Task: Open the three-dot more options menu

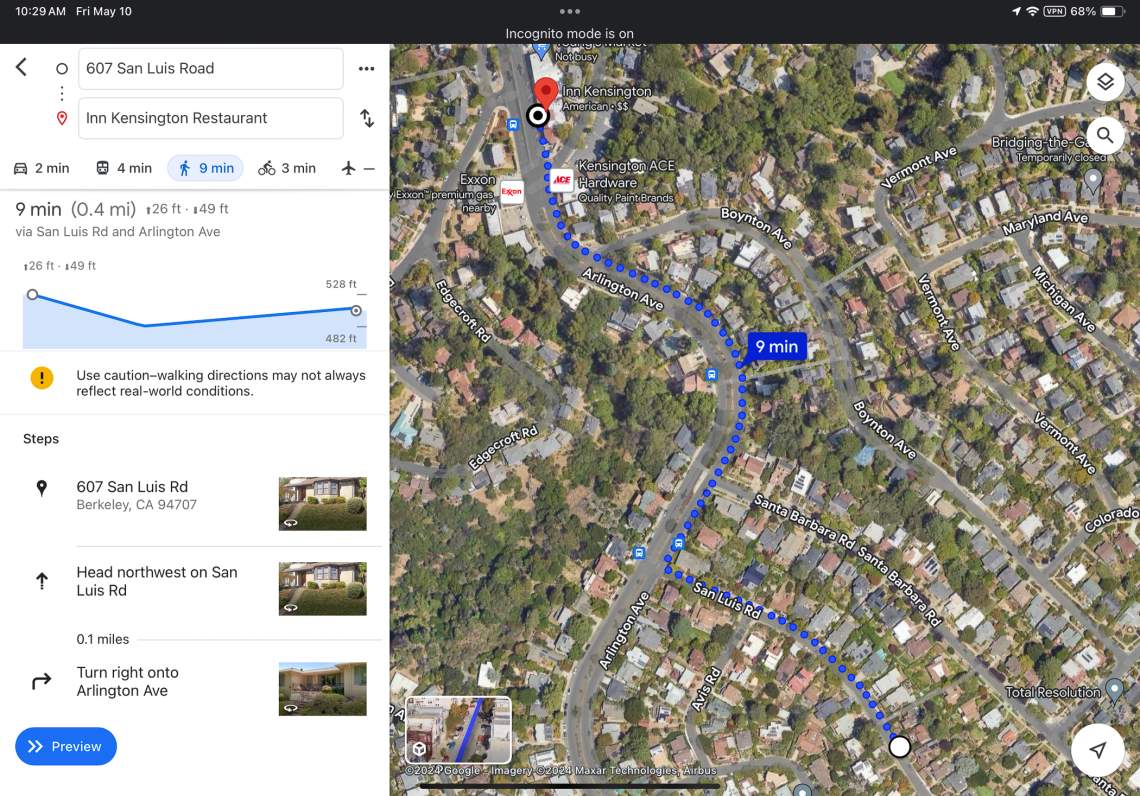Action: click(x=366, y=68)
